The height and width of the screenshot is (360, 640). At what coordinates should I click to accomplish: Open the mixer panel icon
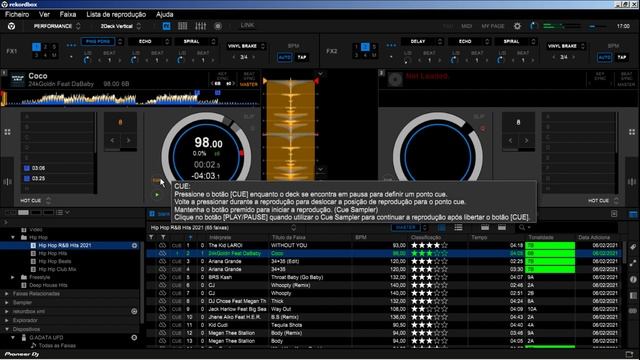coord(200,26)
